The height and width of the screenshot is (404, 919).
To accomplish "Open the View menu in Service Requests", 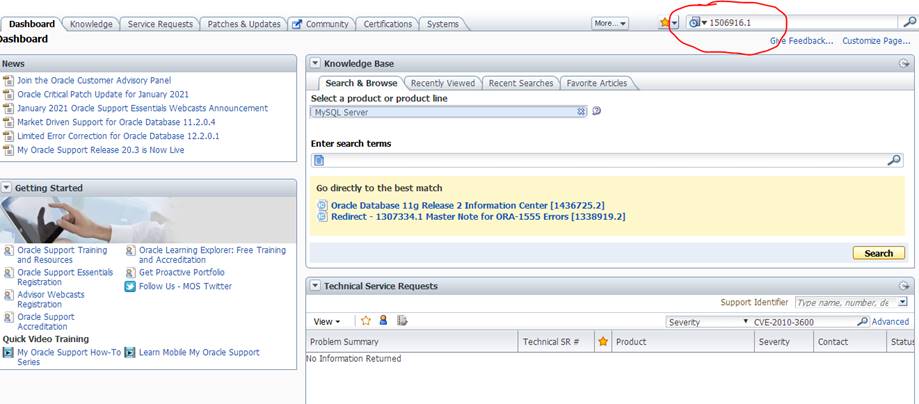I will coord(327,322).
